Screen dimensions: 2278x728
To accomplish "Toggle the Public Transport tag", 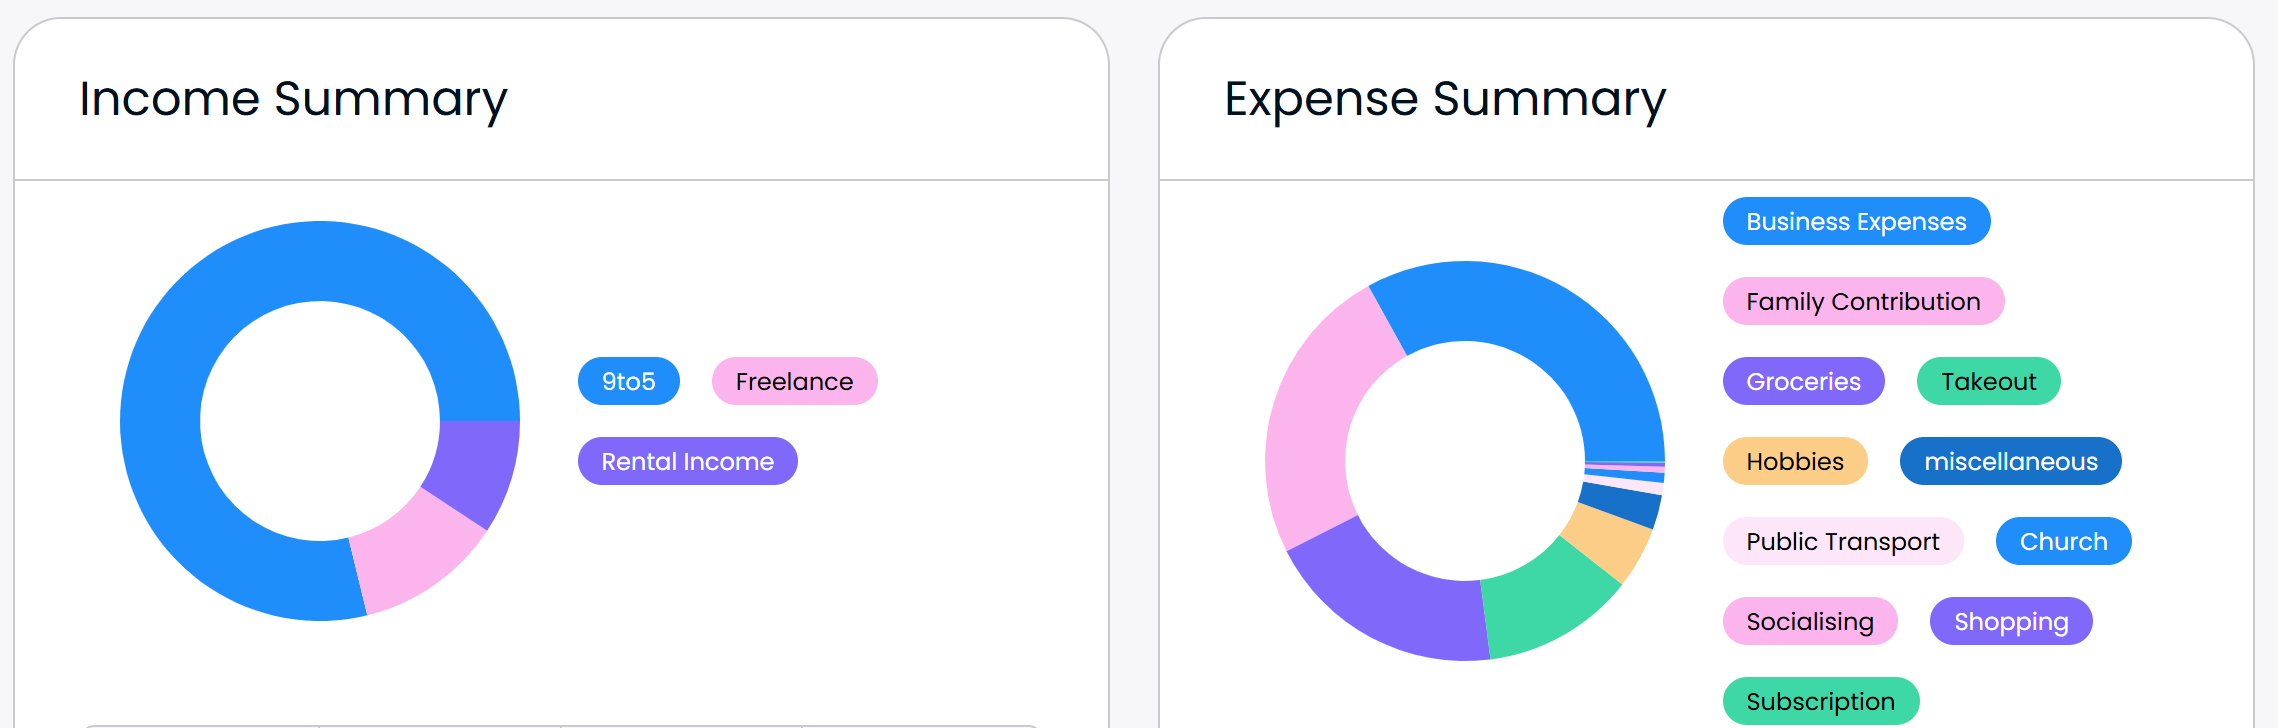I will (x=1842, y=541).
